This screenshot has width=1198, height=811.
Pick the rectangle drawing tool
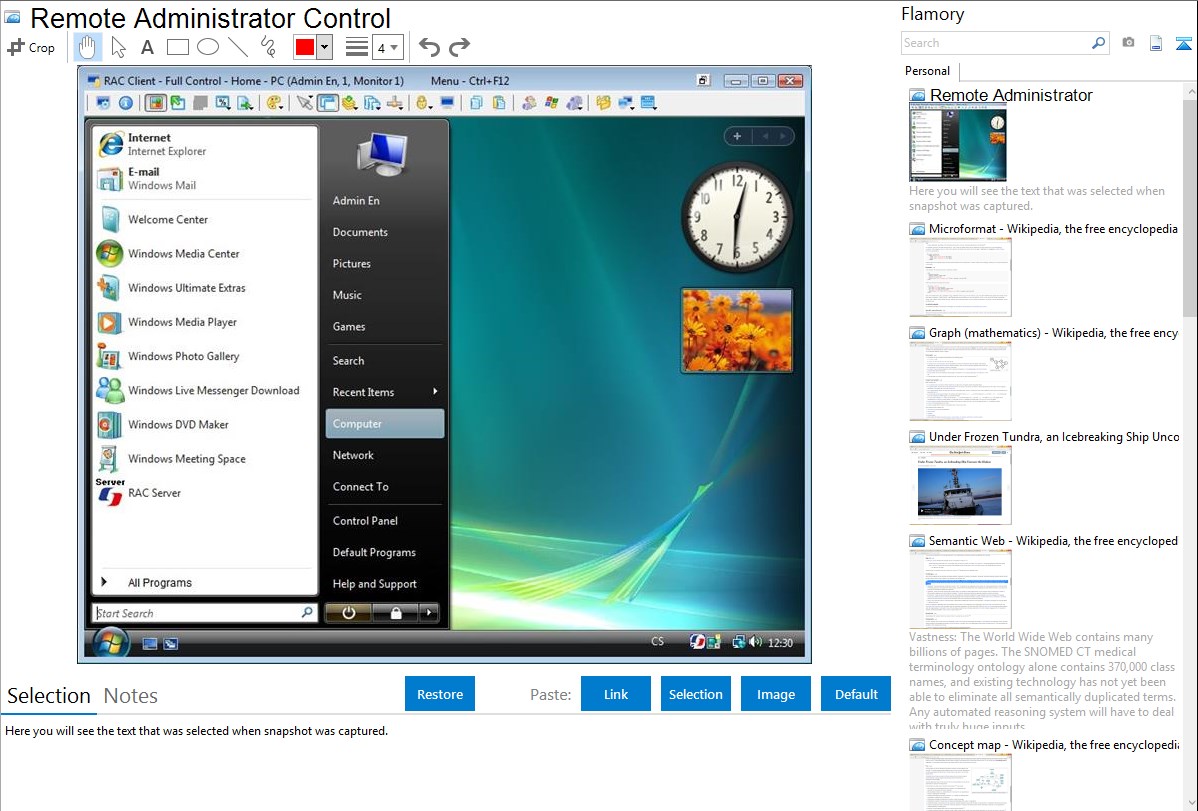pos(178,47)
